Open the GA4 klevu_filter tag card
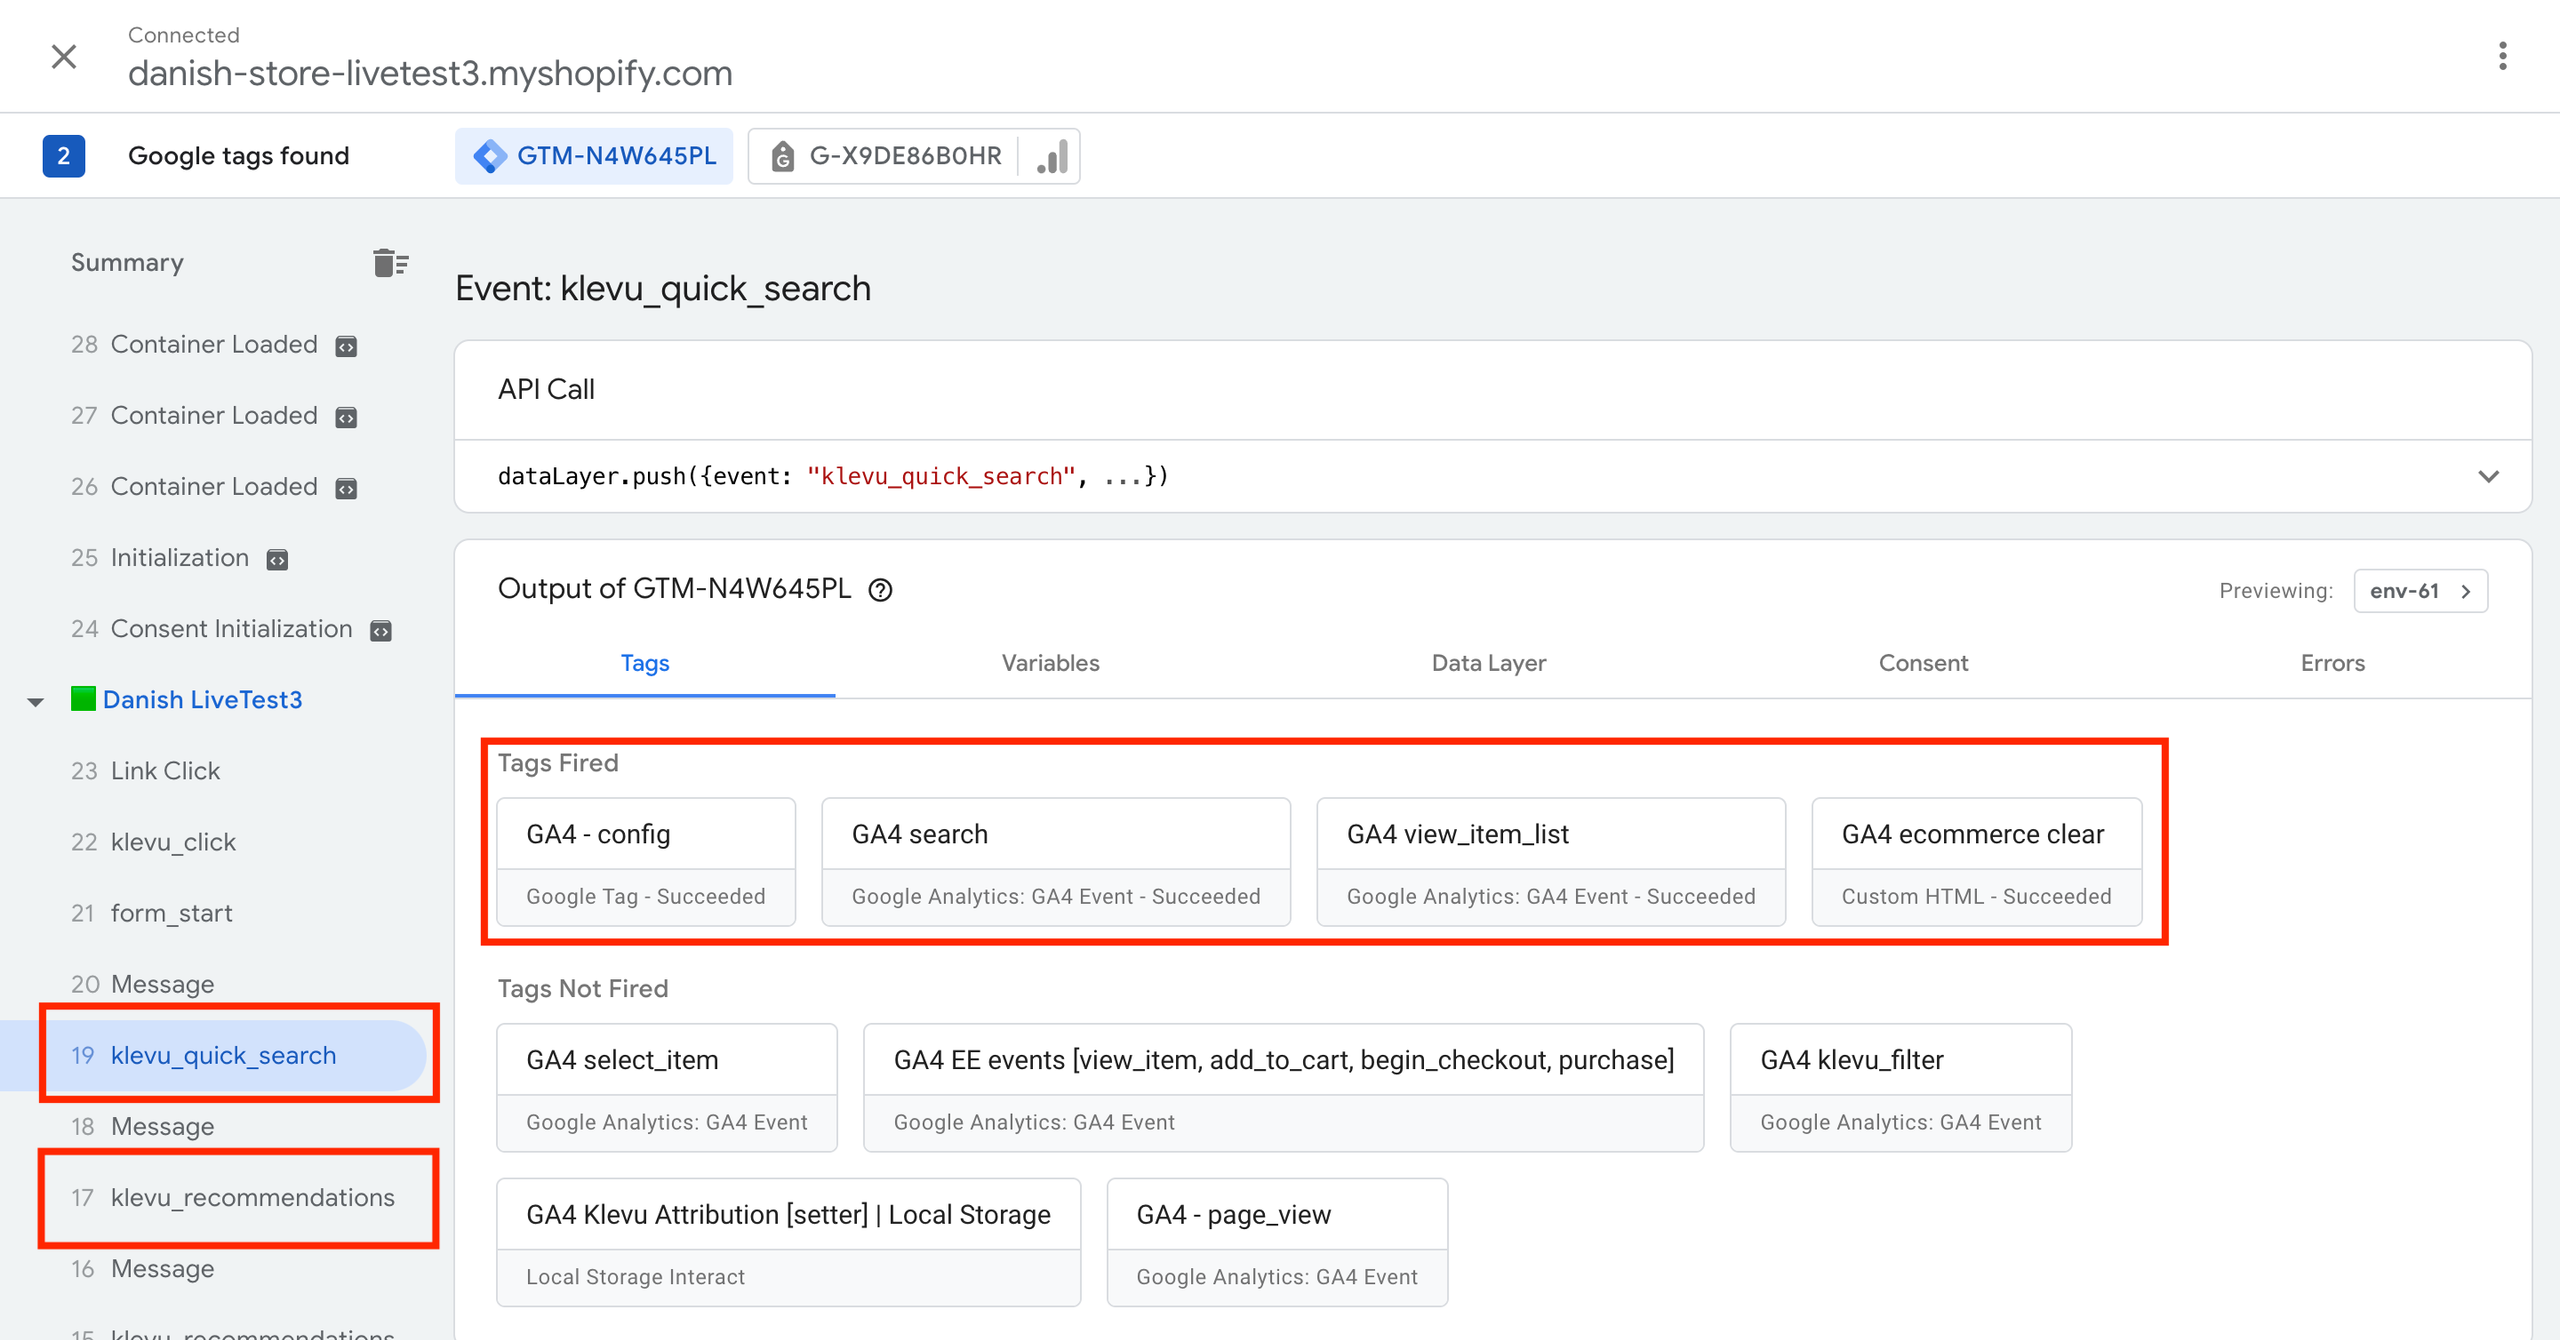 [1901, 1088]
